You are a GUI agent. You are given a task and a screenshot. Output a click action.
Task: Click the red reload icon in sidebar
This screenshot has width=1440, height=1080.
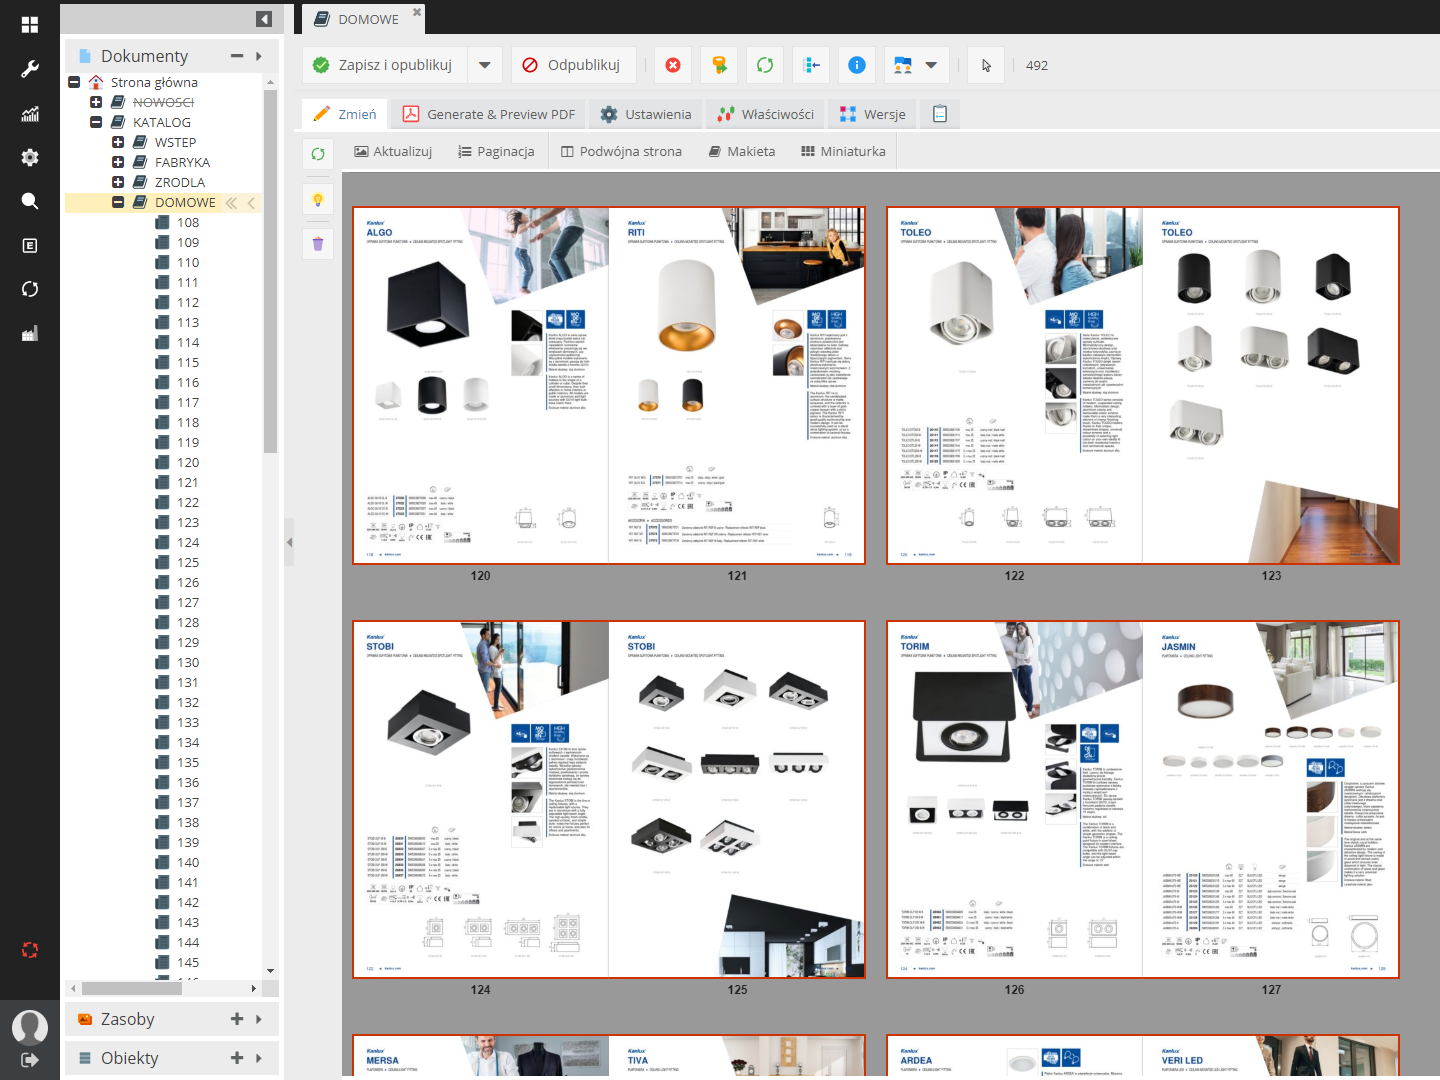[30, 950]
